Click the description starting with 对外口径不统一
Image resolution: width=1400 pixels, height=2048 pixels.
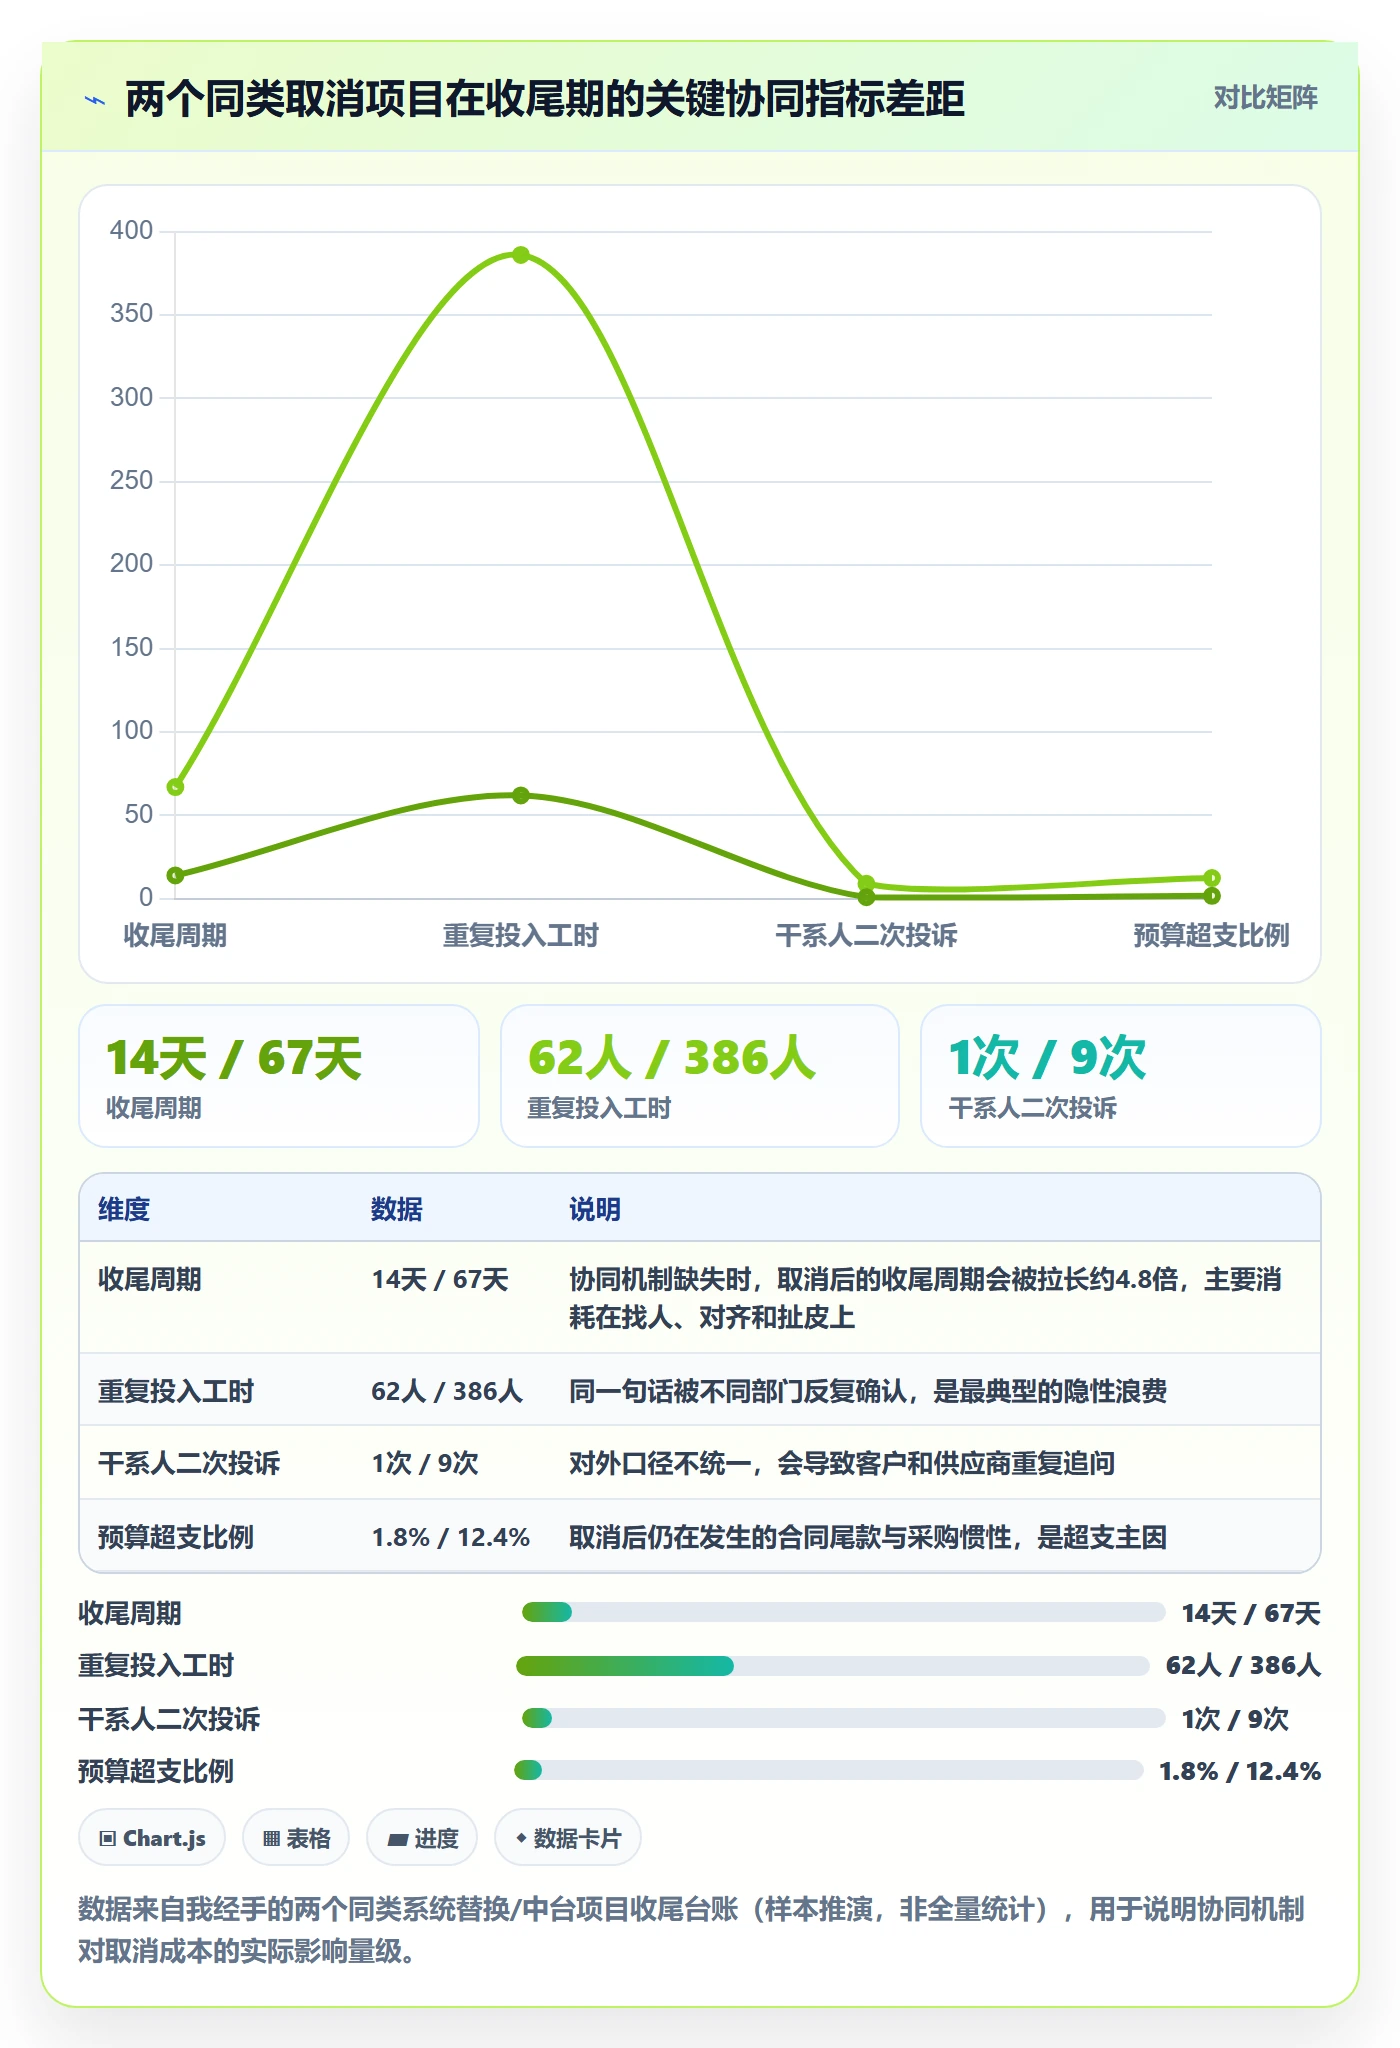click(x=842, y=1463)
